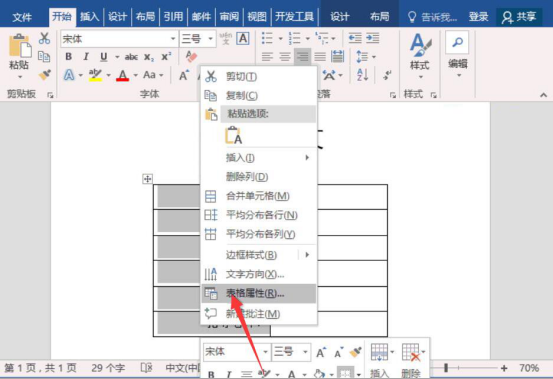Image resolution: width=553 pixels, height=379 pixels.
Task: Click the zoom slider handle
Action: click(446, 368)
